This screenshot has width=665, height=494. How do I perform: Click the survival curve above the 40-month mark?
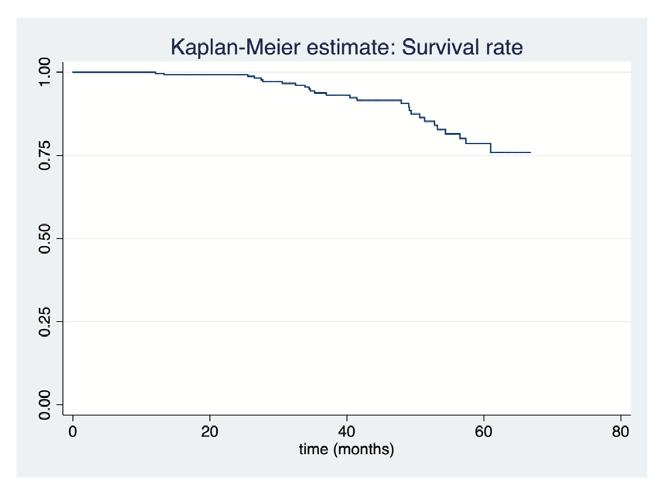click(347, 96)
